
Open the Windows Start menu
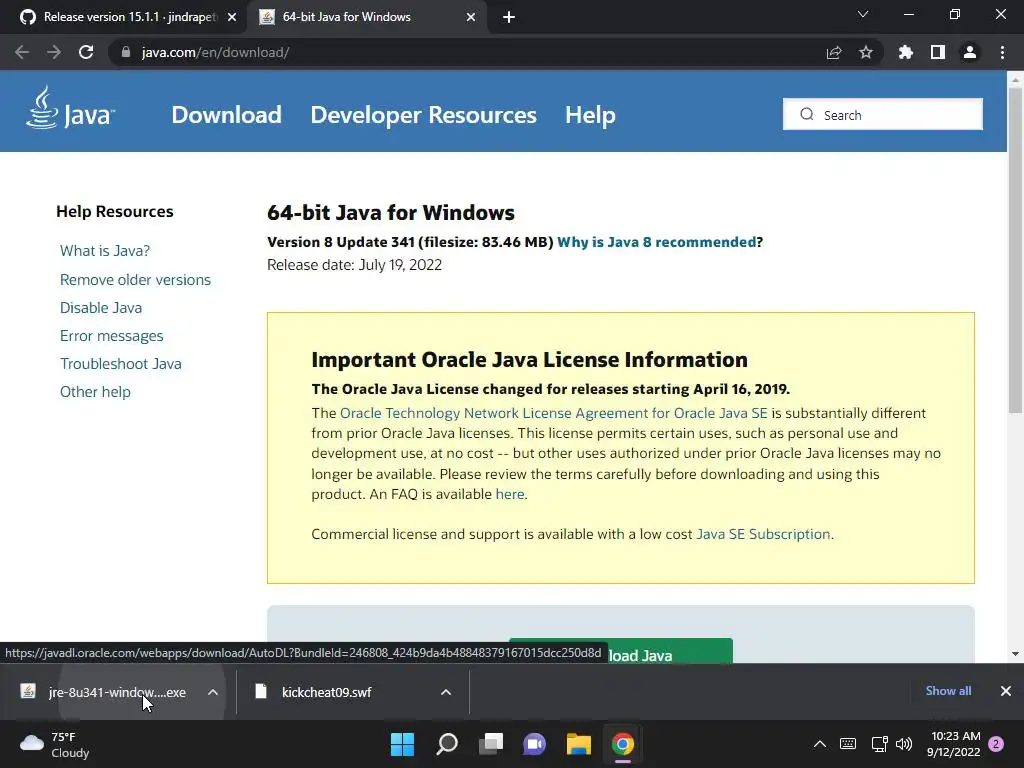(402, 744)
